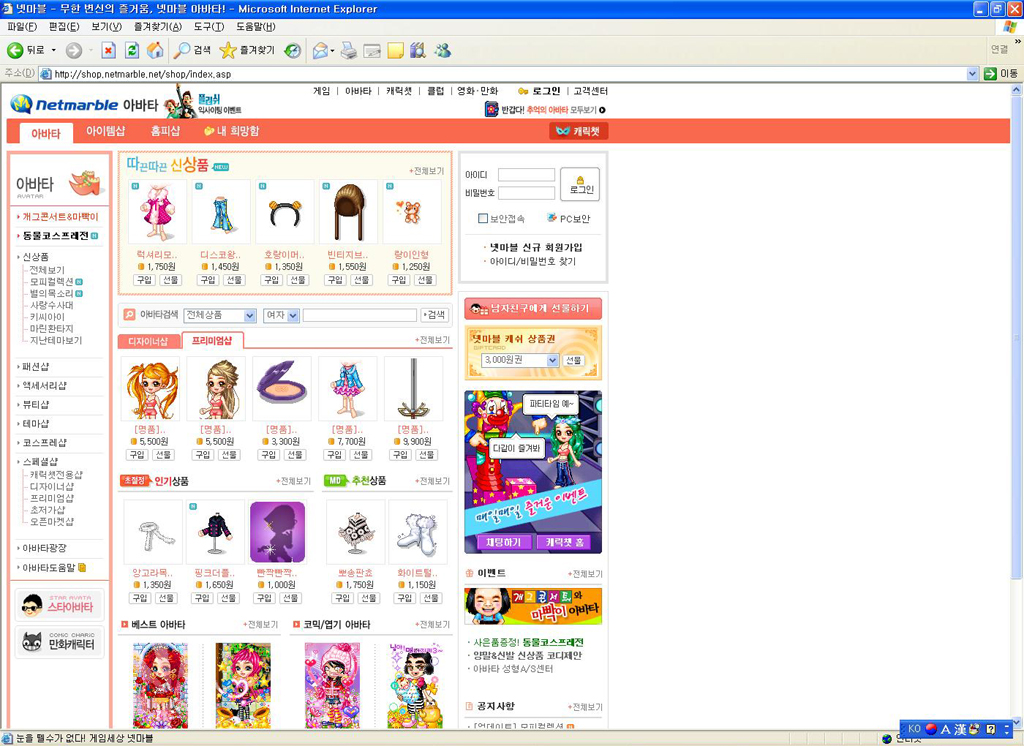The image size is (1024, 746).
Task: Click the 로그인 login button
Action: (580, 184)
